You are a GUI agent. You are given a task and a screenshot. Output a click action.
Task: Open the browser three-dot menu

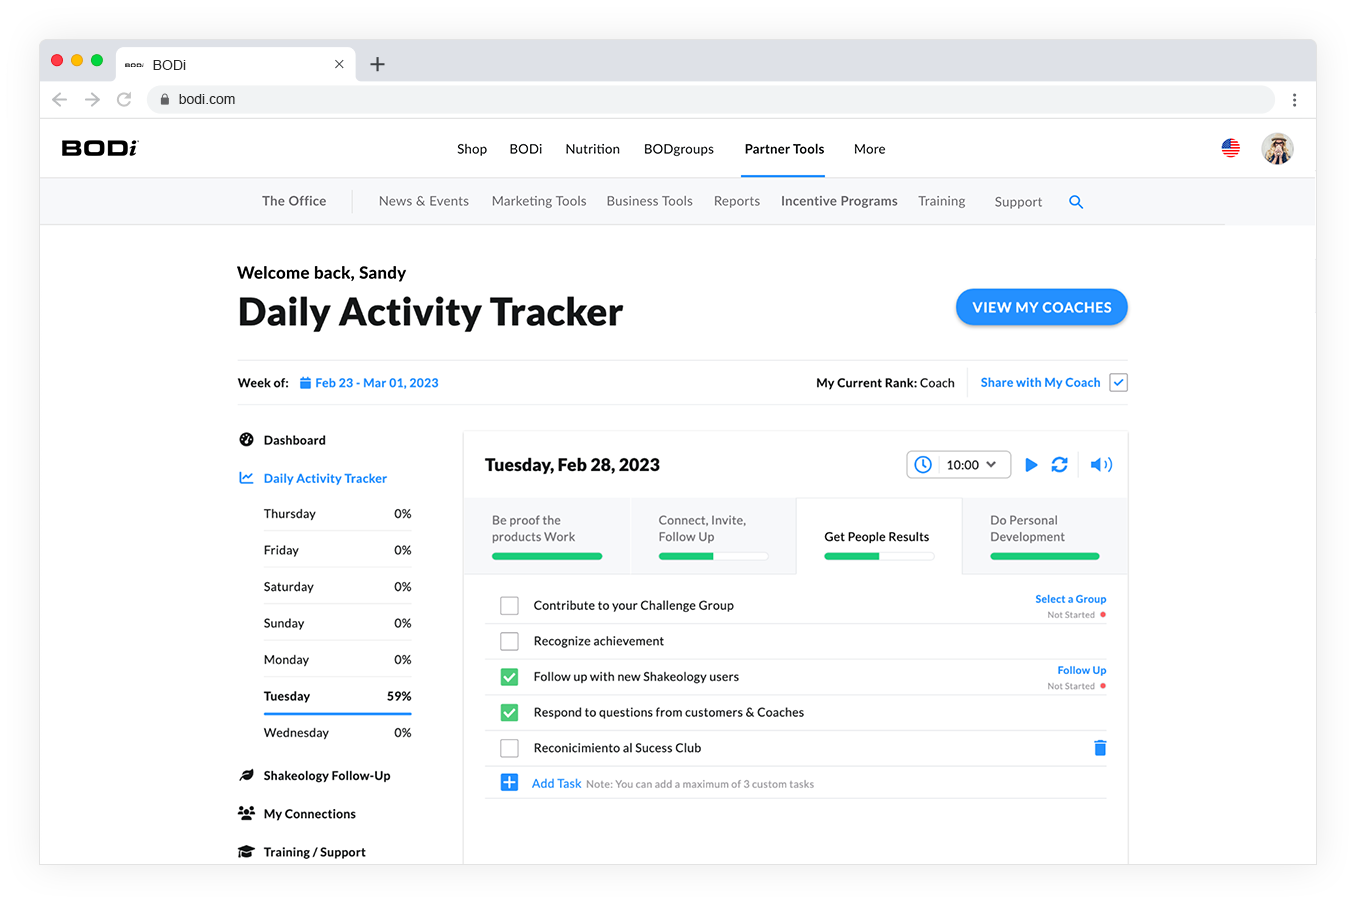[1294, 100]
